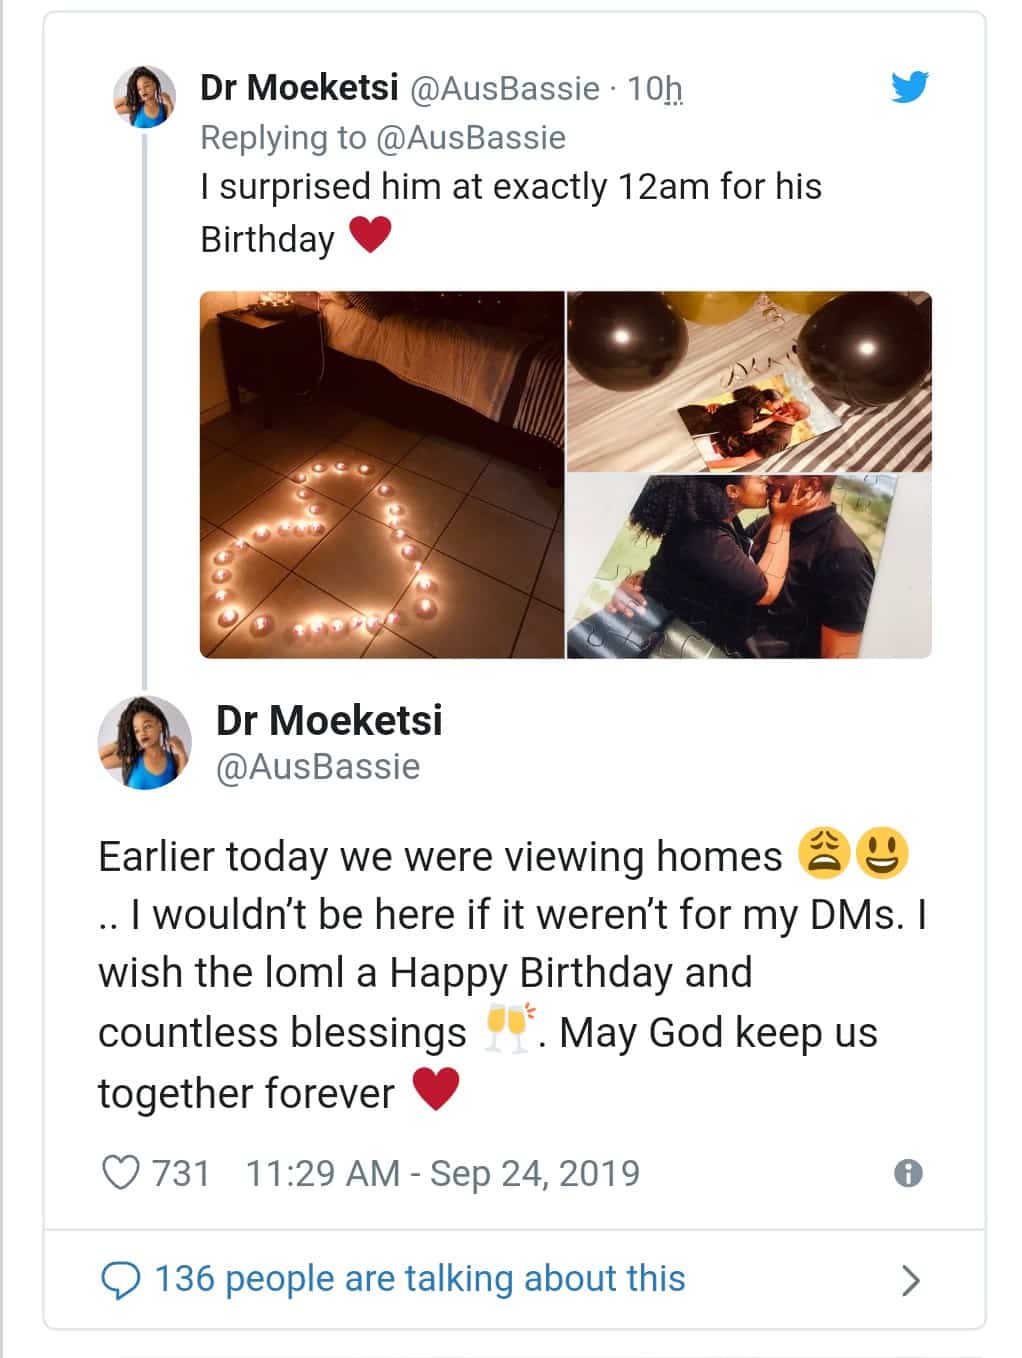Expand conversation with right chevron arrow

pos(909,1279)
